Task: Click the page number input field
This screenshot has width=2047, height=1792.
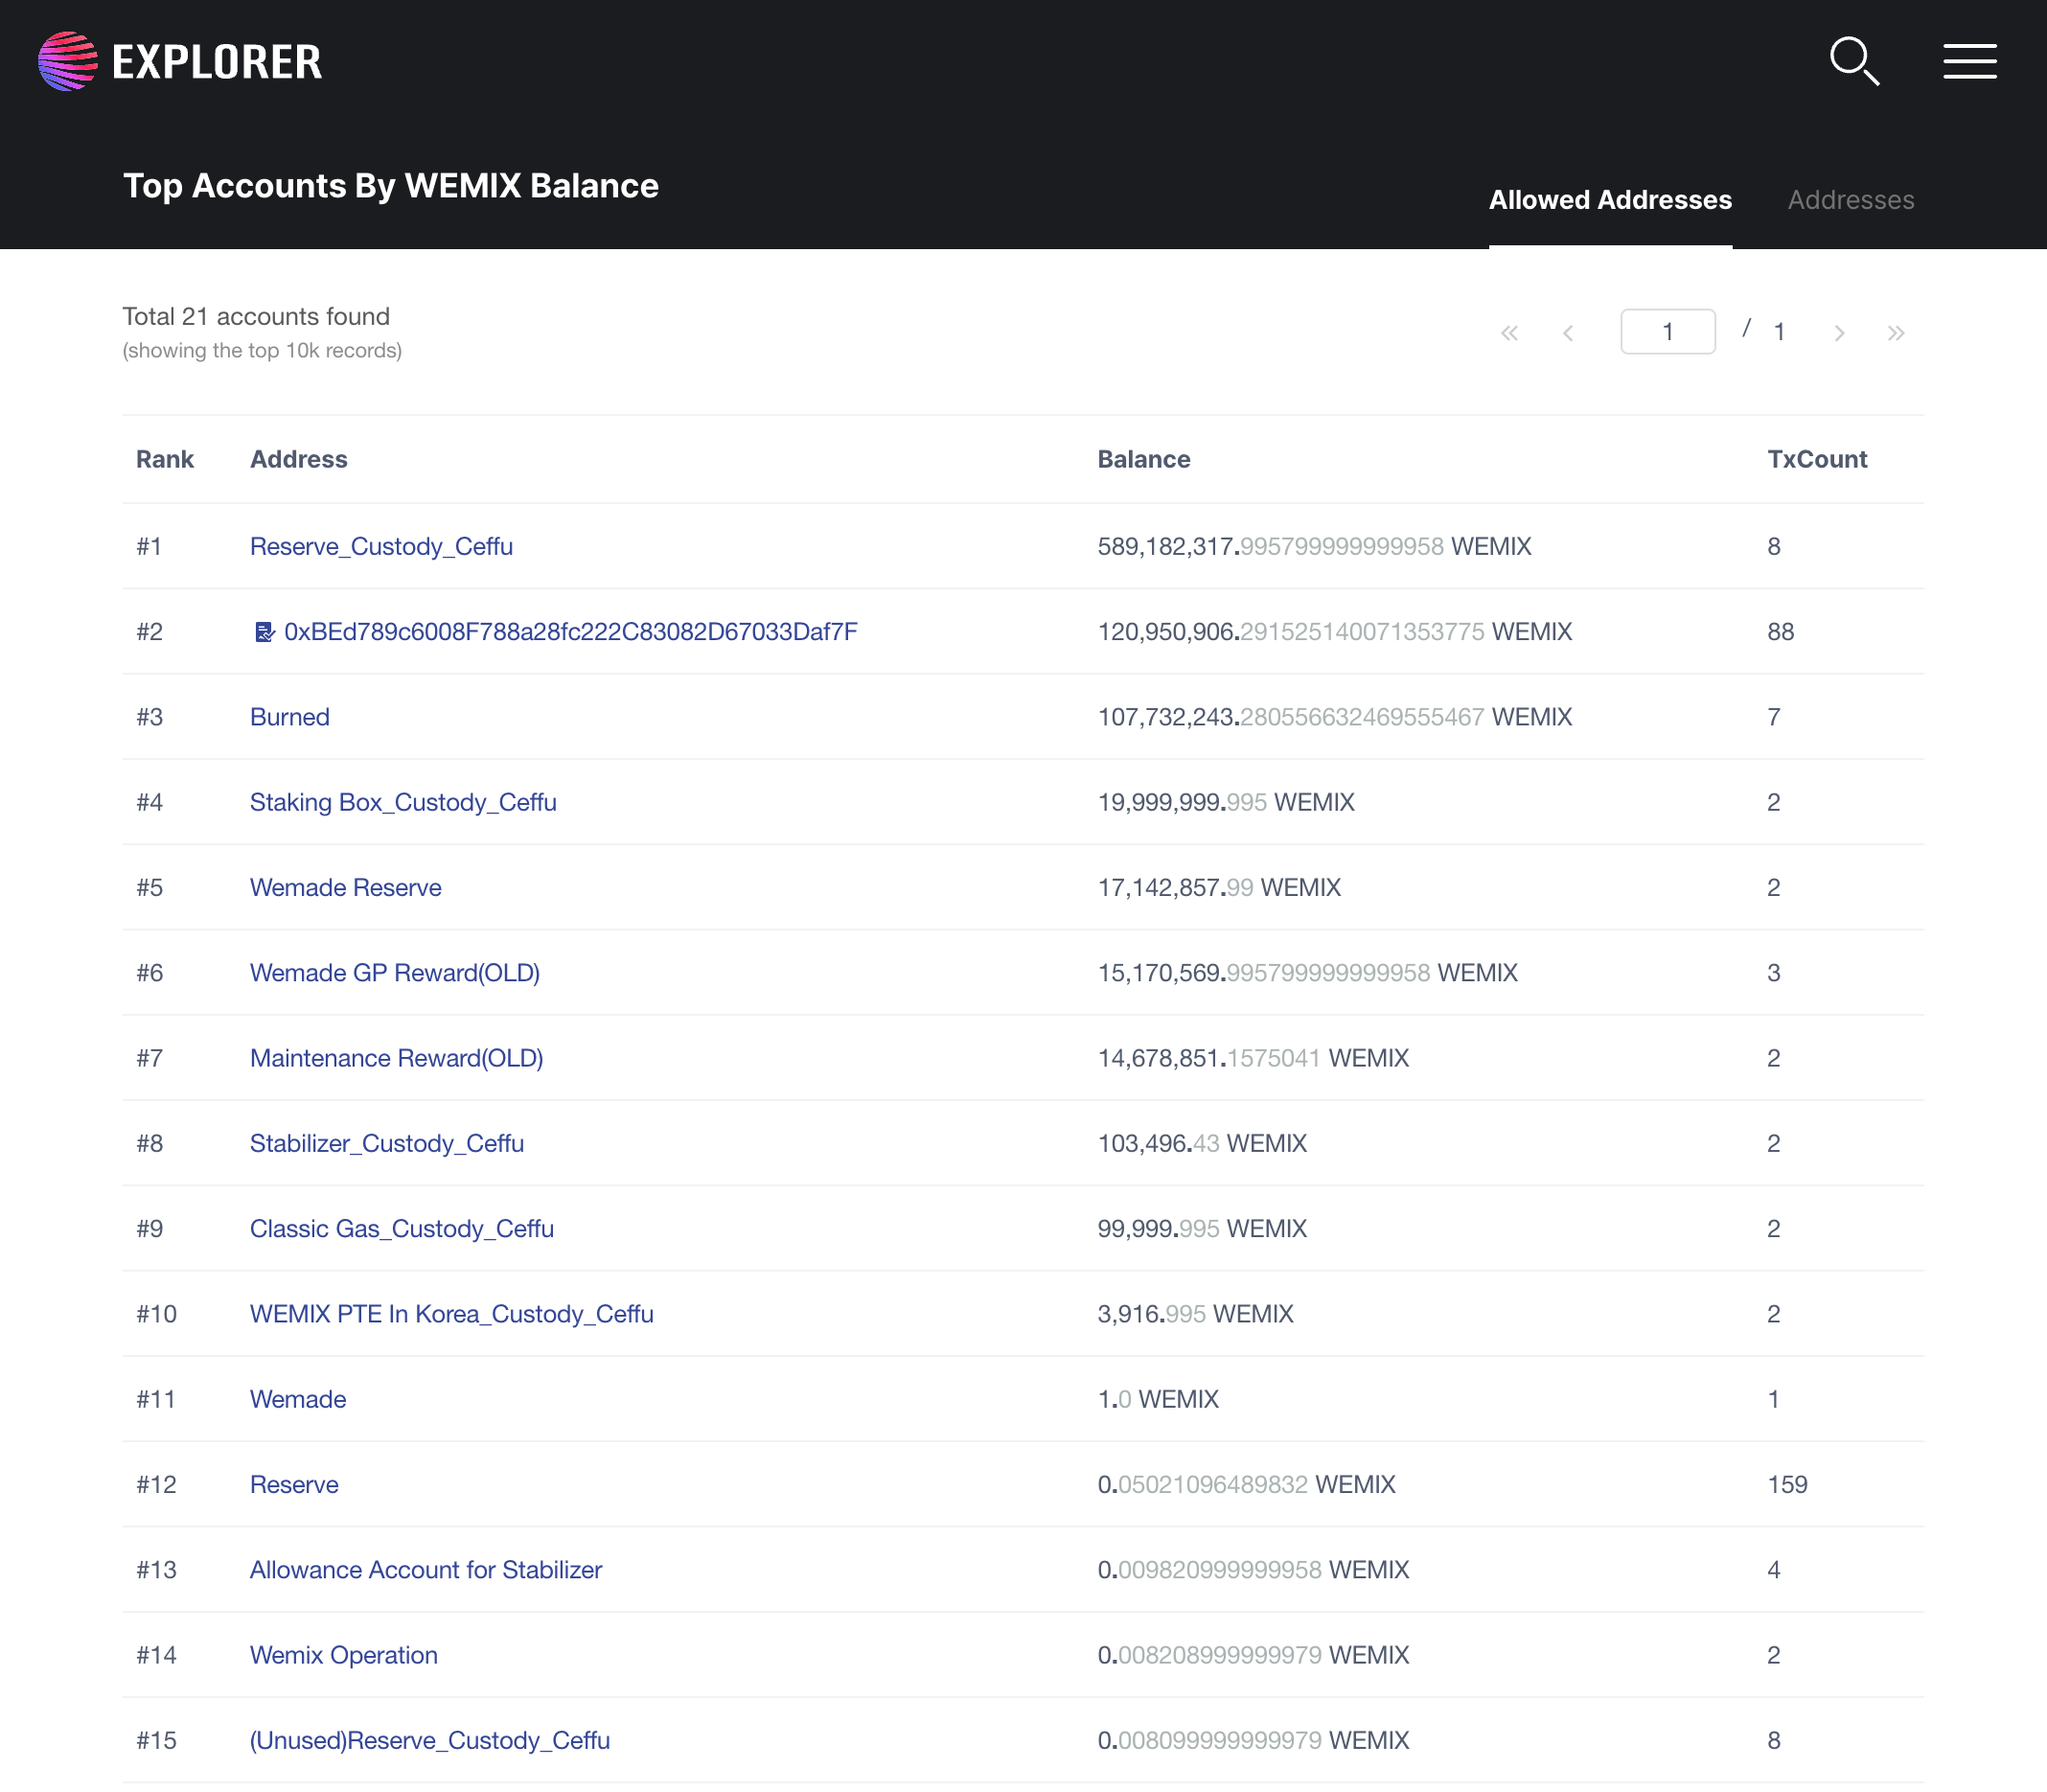Action: pyautogui.click(x=1667, y=332)
